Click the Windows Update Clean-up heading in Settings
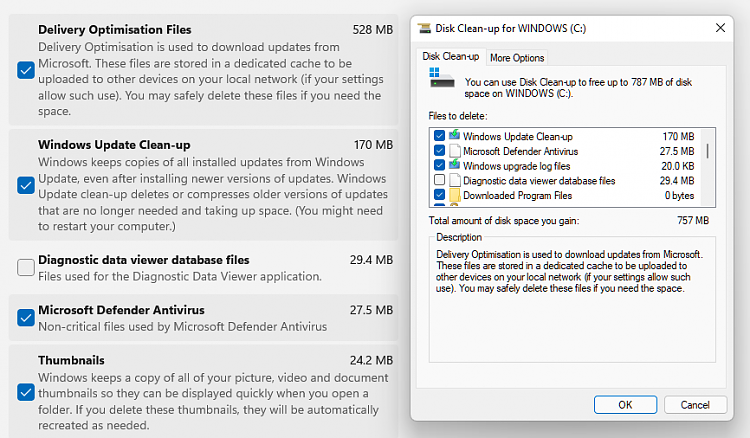Viewport: 750px width, 438px height. [114, 145]
